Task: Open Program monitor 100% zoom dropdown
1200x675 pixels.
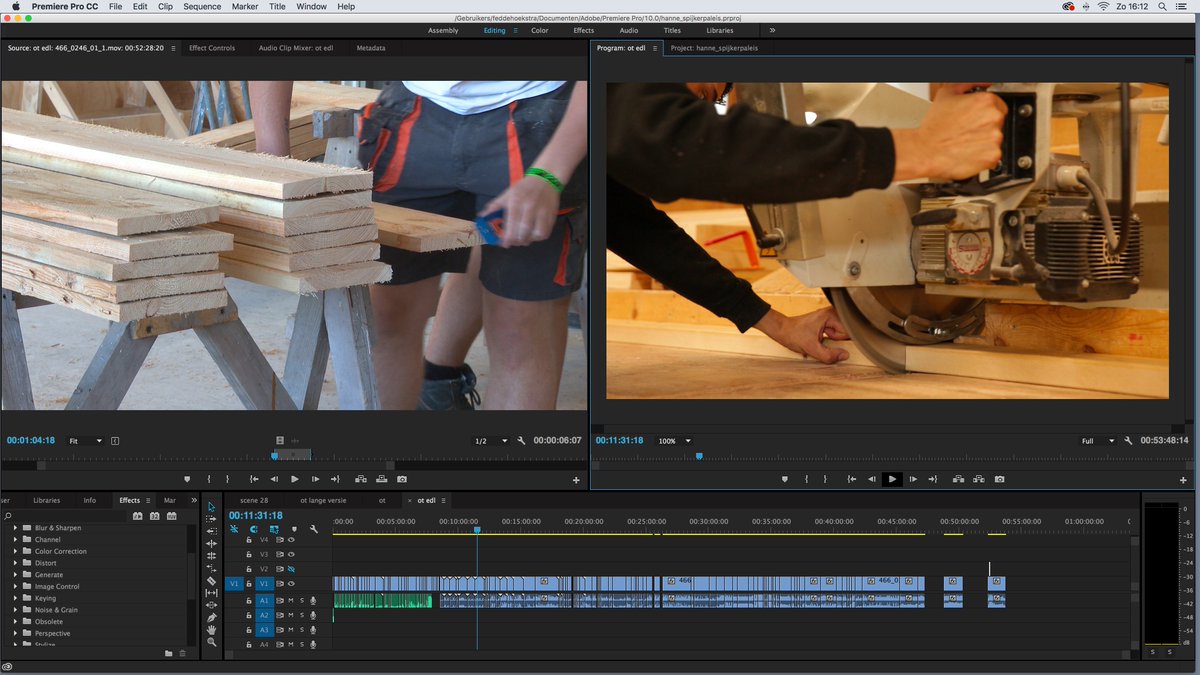Action: pos(673,441)
